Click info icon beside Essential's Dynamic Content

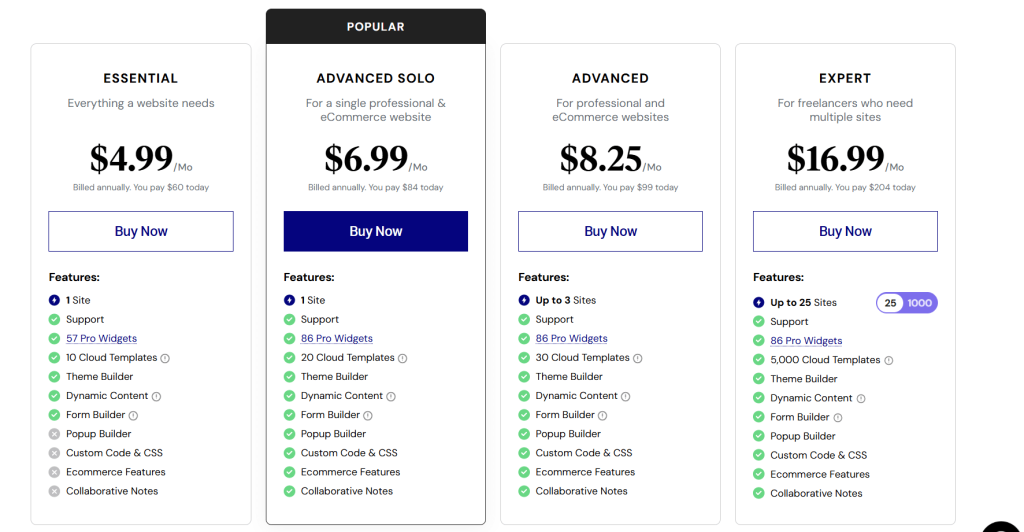156,396
